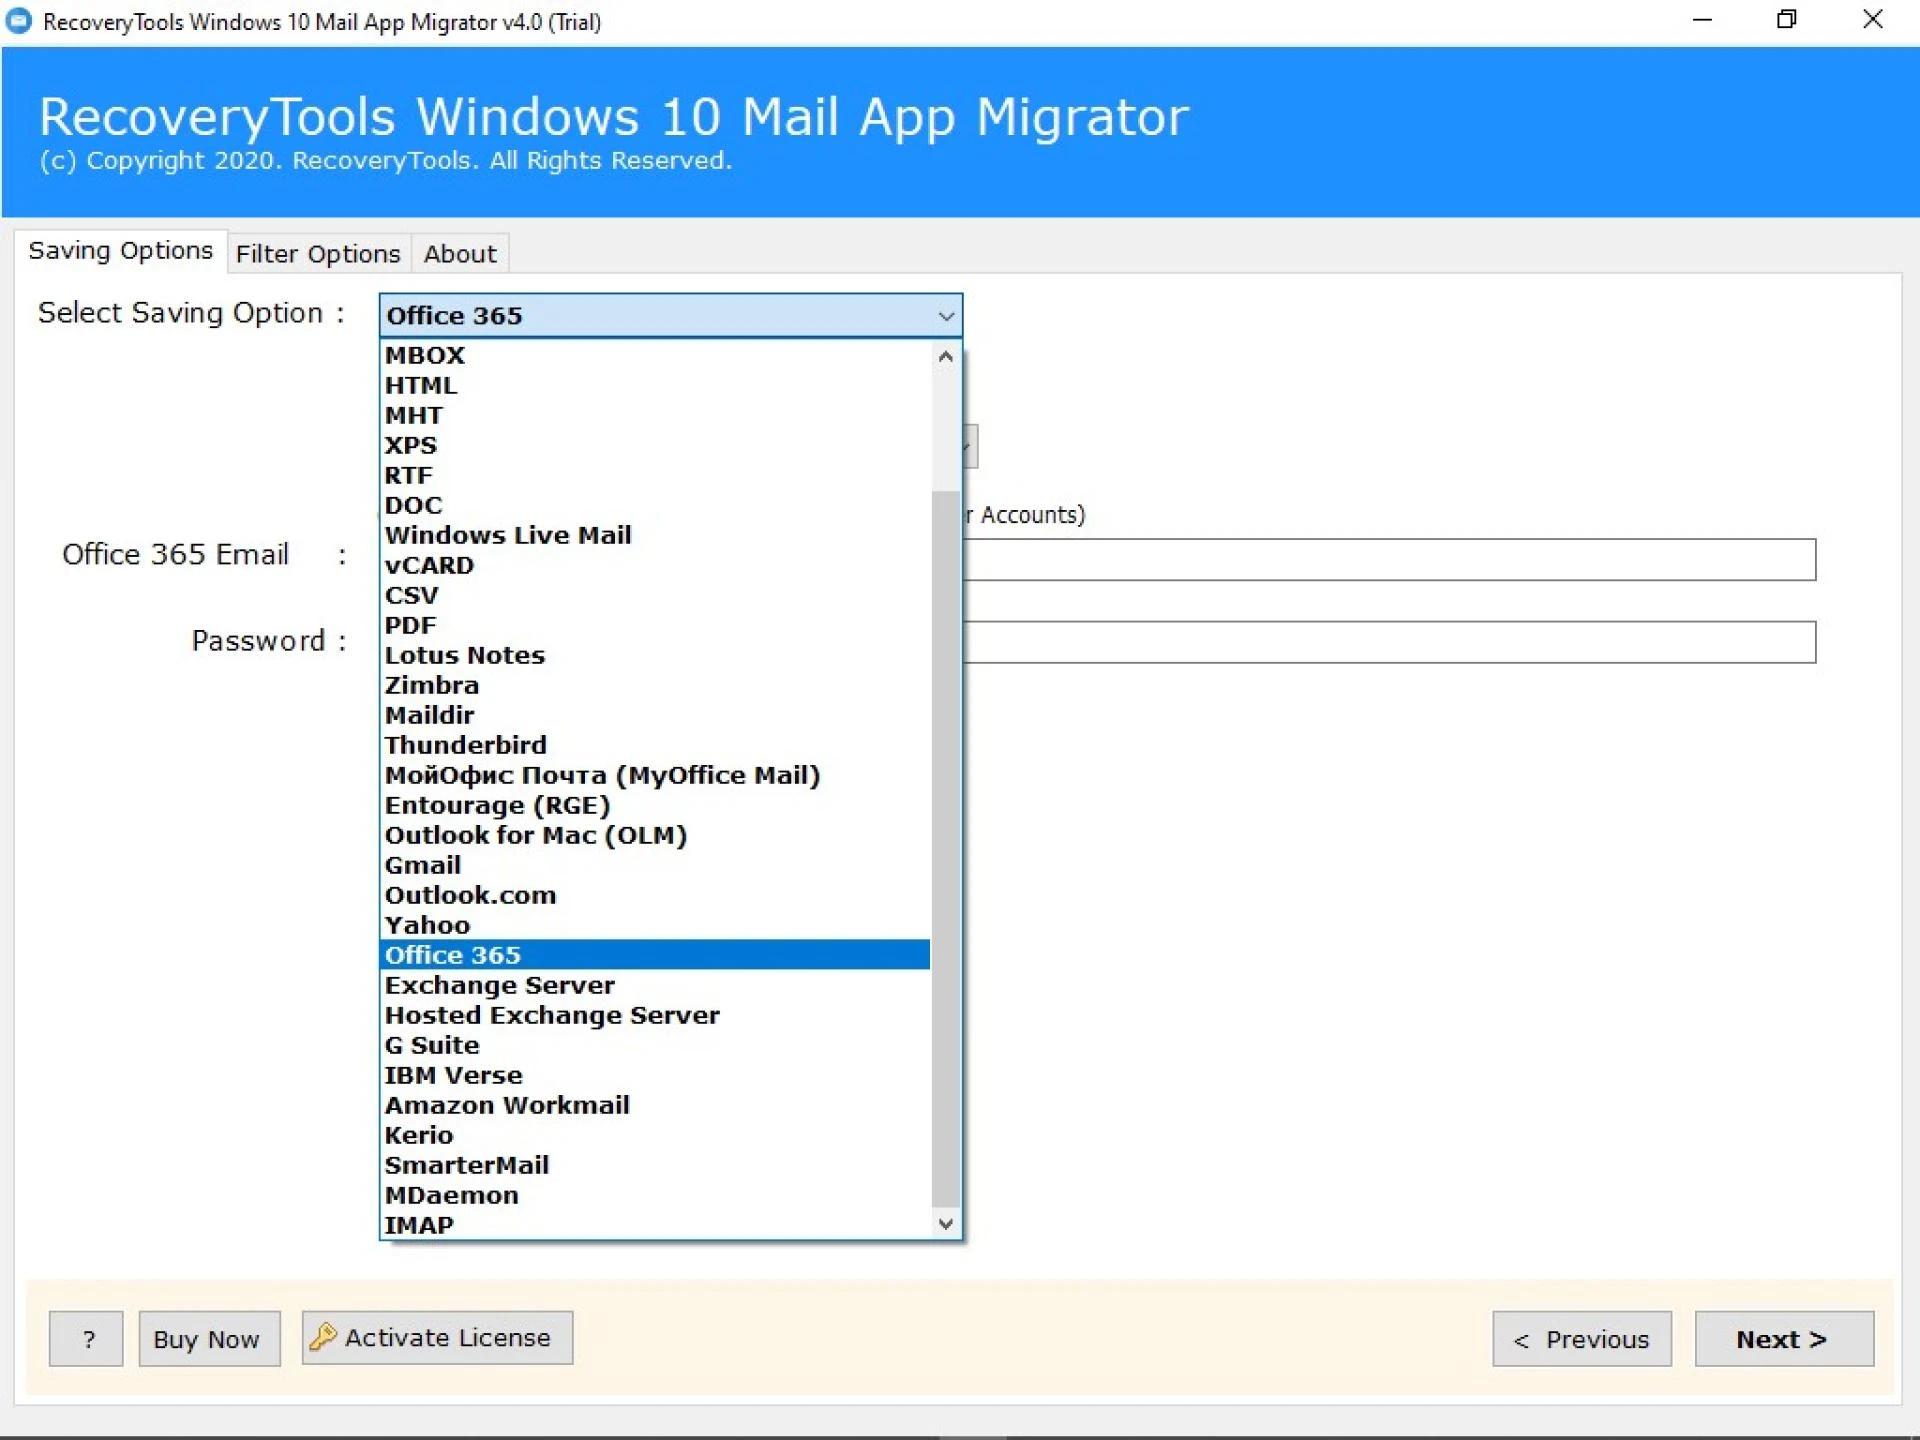Go back with the Previous button
Screen dimensions: 1920x1440
point(1581,1339)
